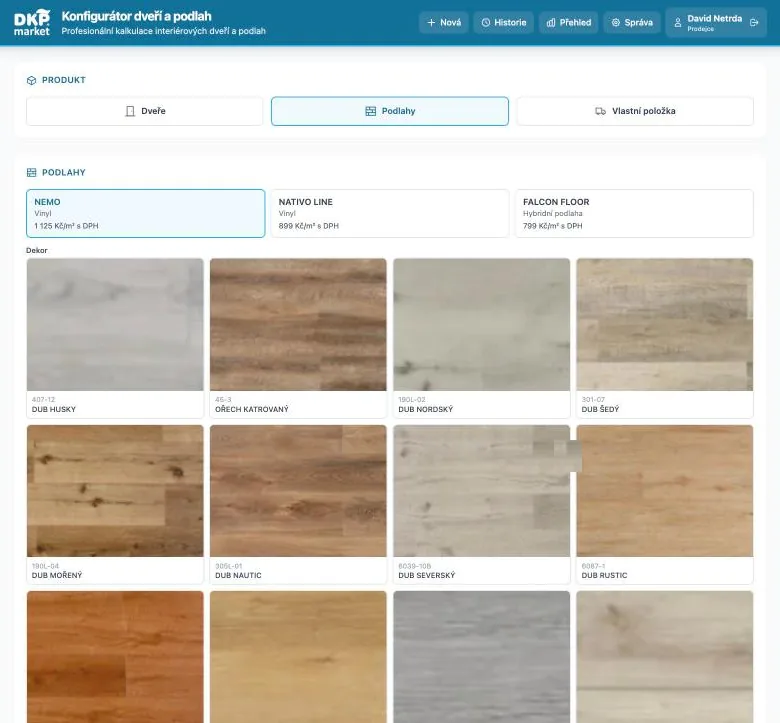Select the FALCON FLOOR hybrid collection
Viewport: 780px width, 723px height.
634,213
